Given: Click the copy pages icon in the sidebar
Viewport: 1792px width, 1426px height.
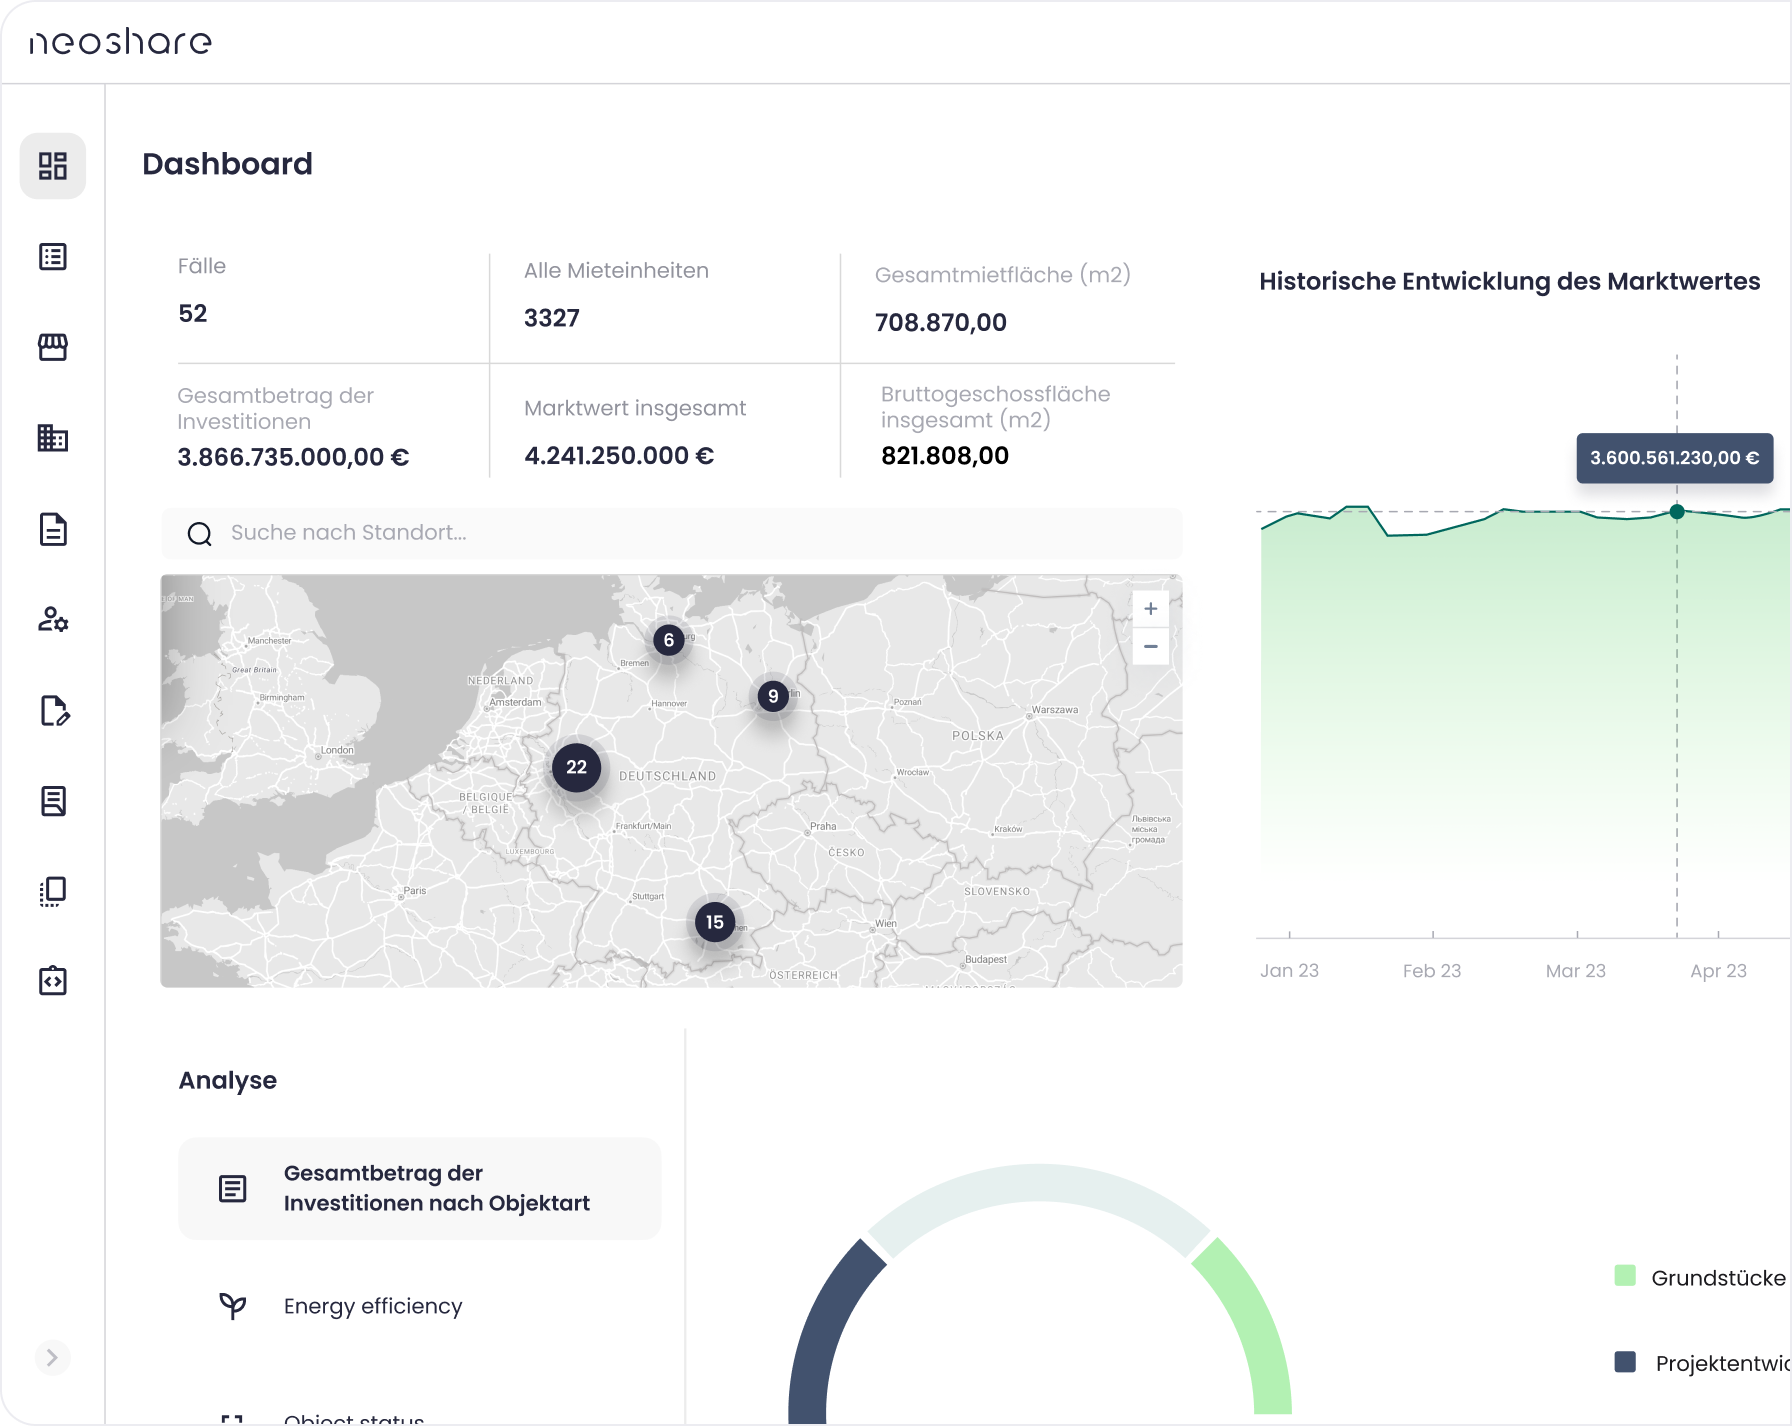Looking at the screenshot, I should coord(53,890).
